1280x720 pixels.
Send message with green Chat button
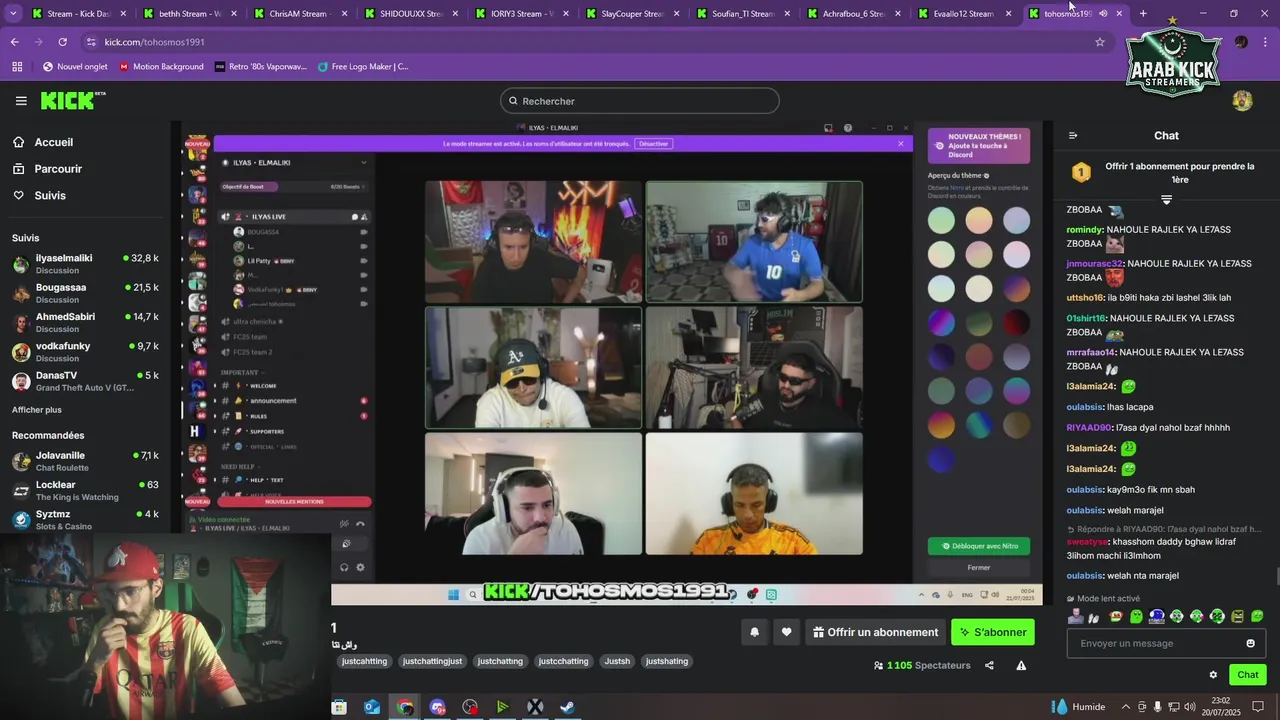tap(1247, 675)
